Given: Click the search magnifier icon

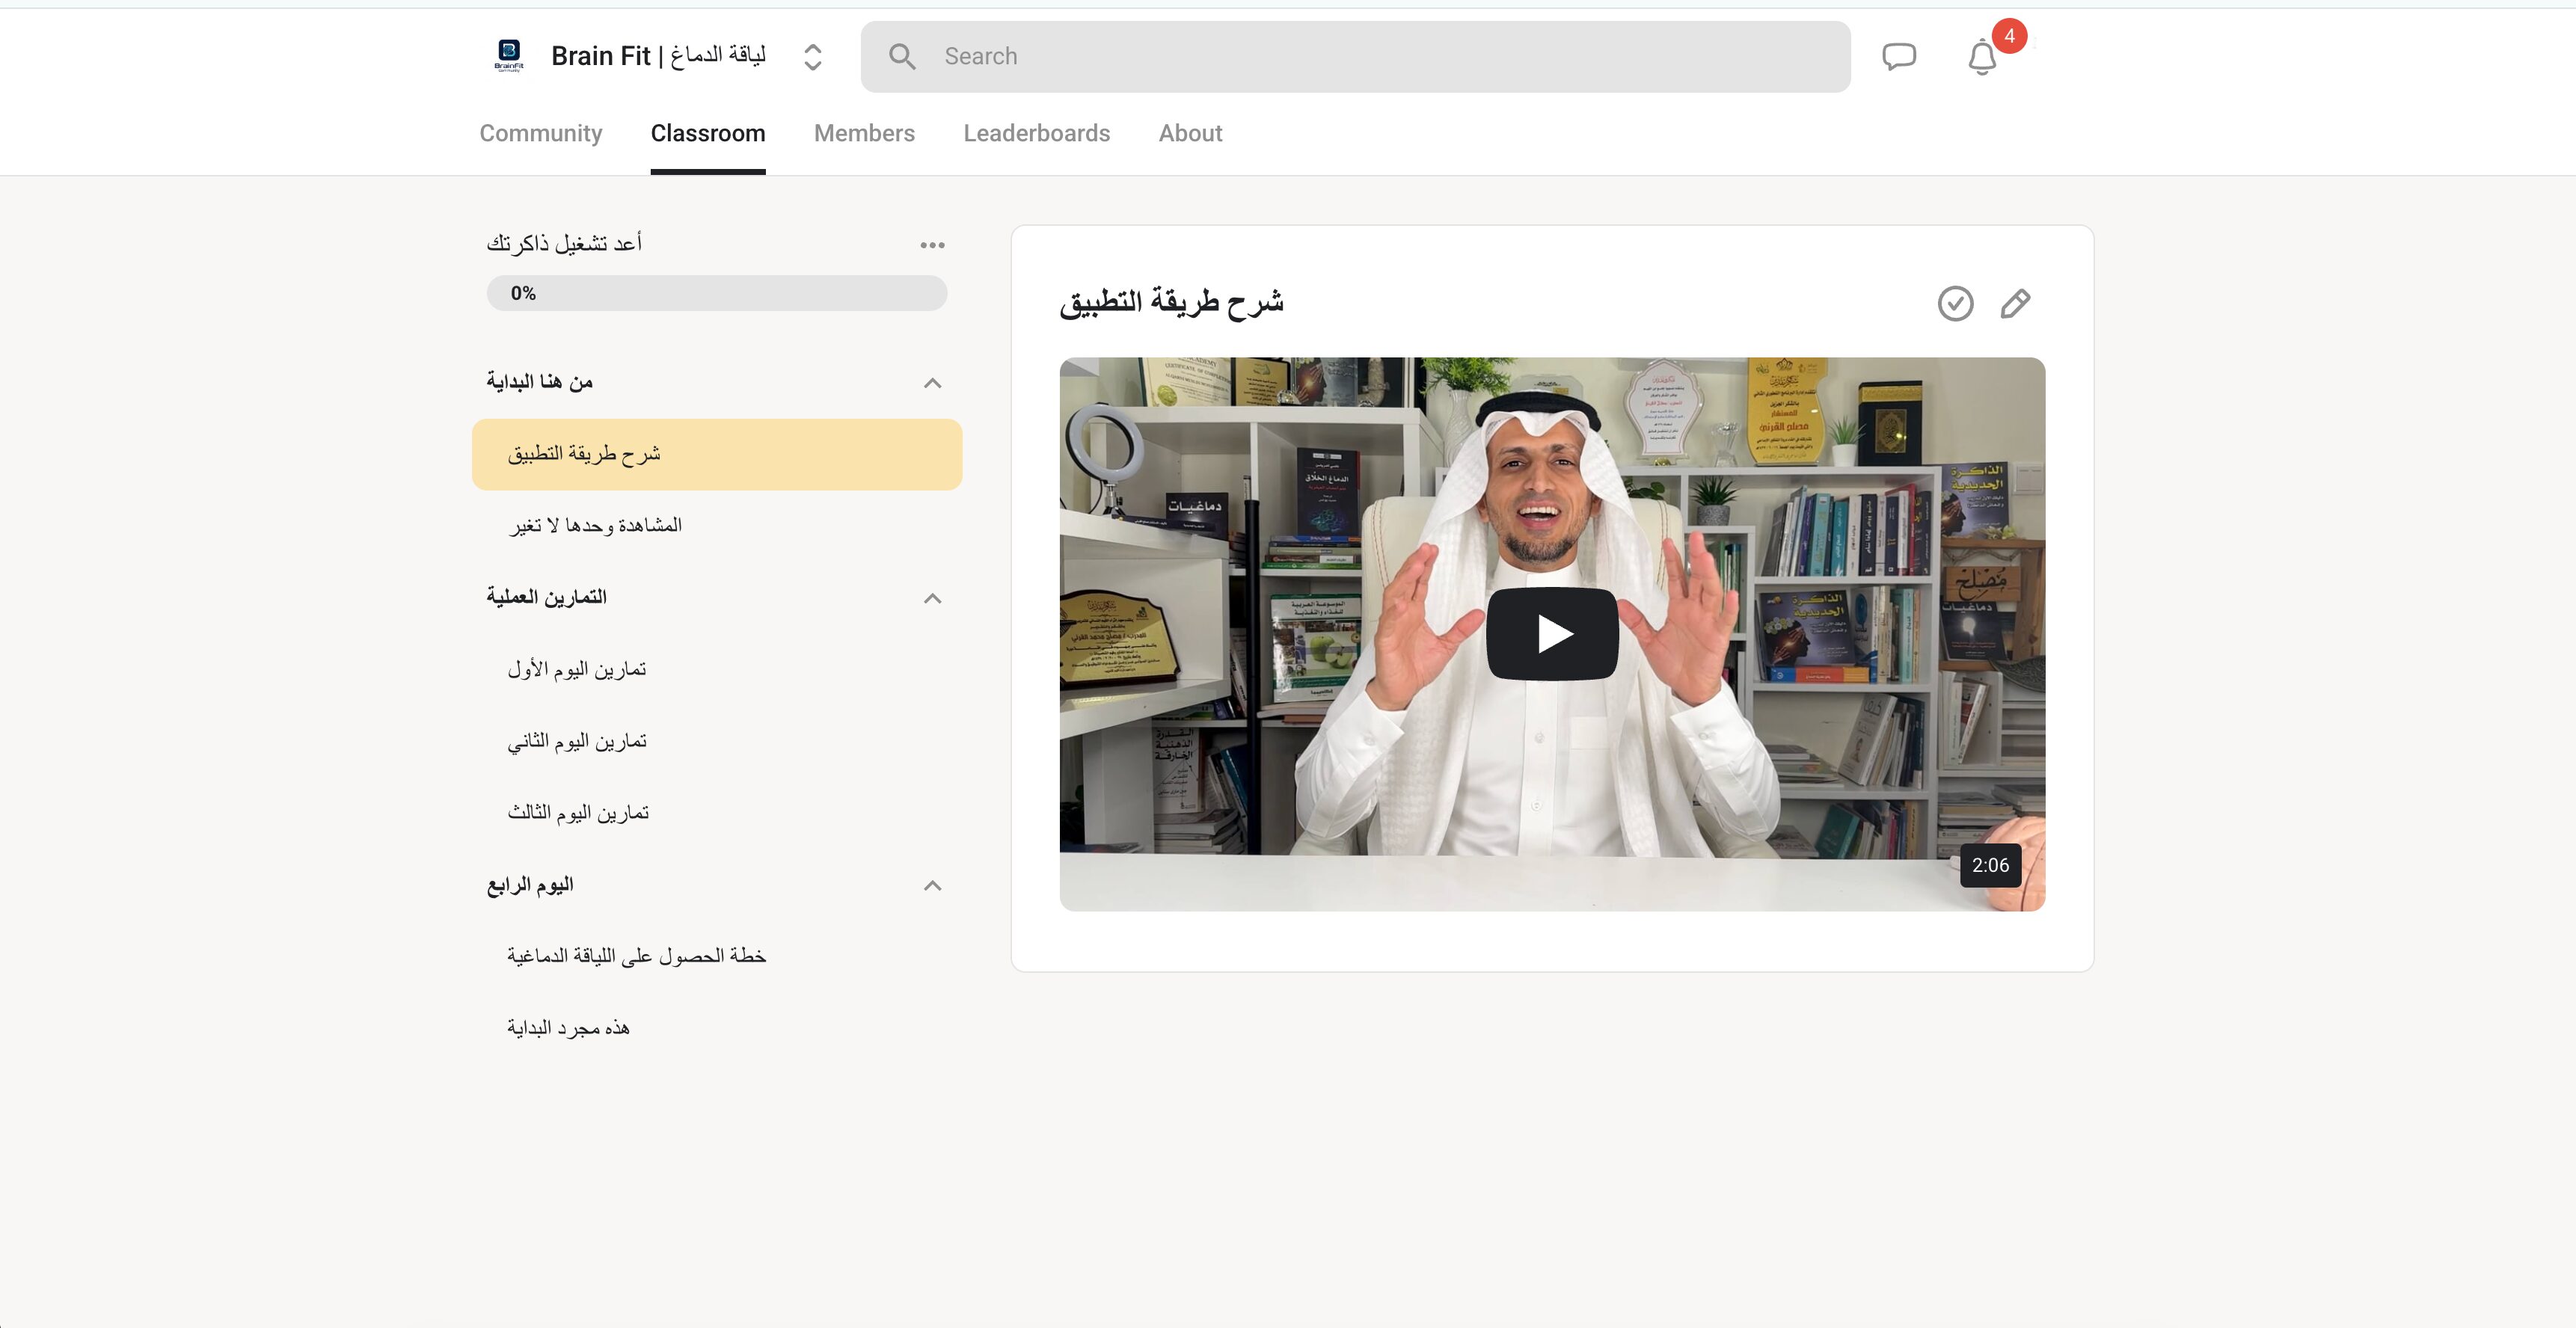Looking at the screenshot, I should point(902,57).
